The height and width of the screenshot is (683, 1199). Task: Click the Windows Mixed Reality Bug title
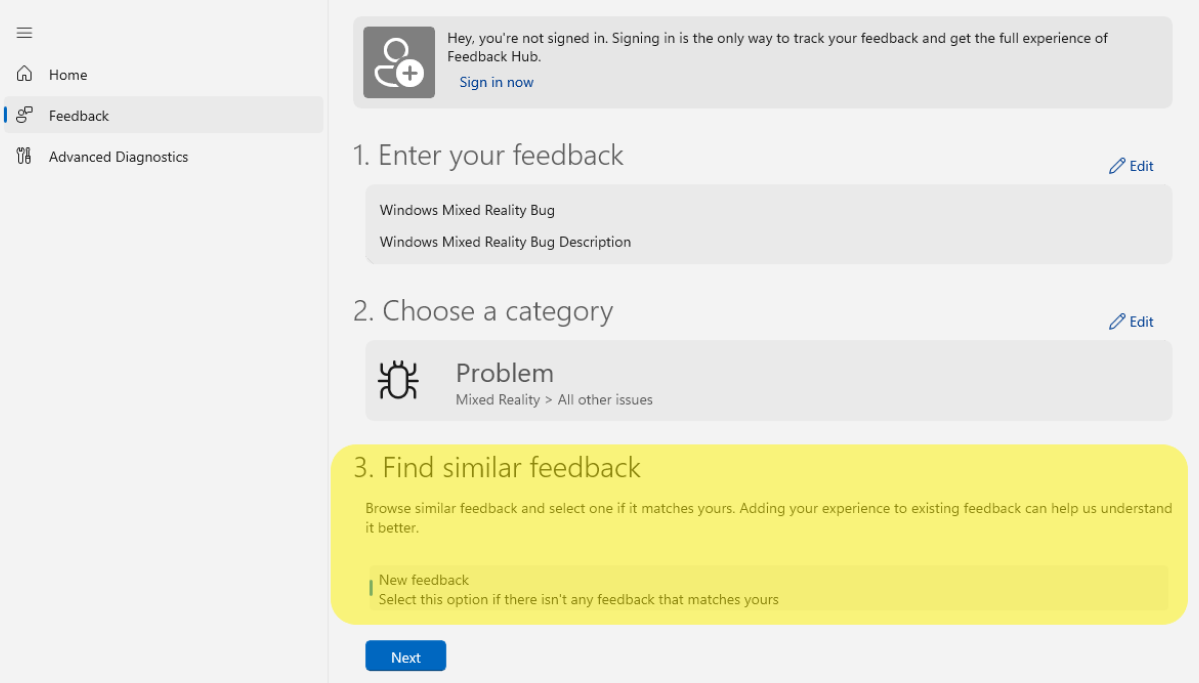467,210
